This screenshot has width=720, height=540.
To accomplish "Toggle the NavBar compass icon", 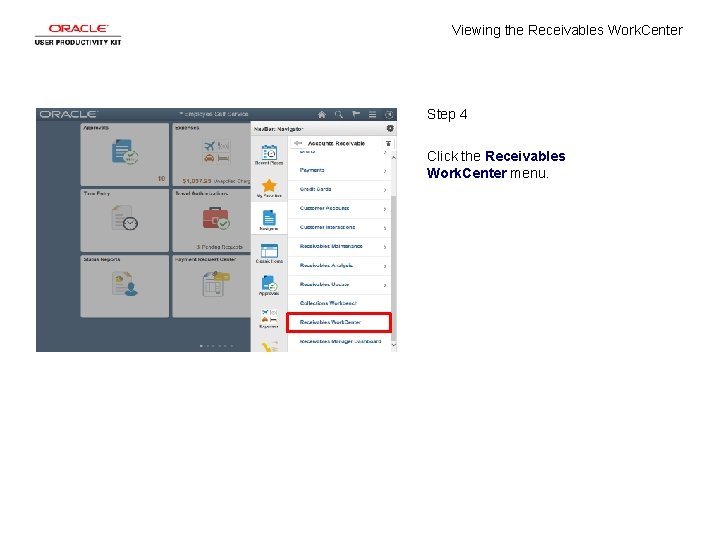I will [x=389, y=114].
